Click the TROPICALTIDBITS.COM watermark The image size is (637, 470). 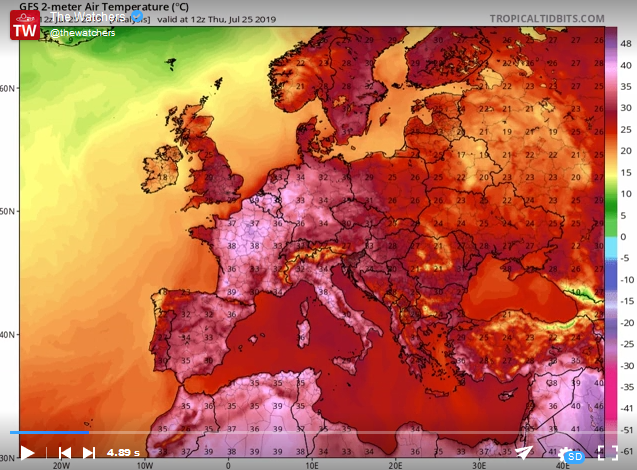[547, 18]
